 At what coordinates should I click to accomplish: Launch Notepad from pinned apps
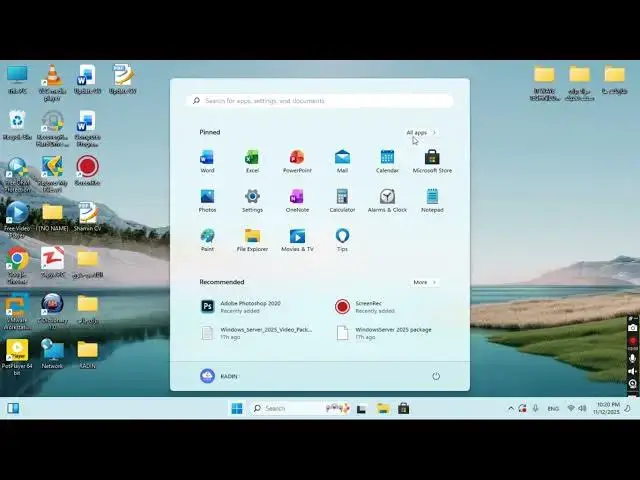click(432, 201)
